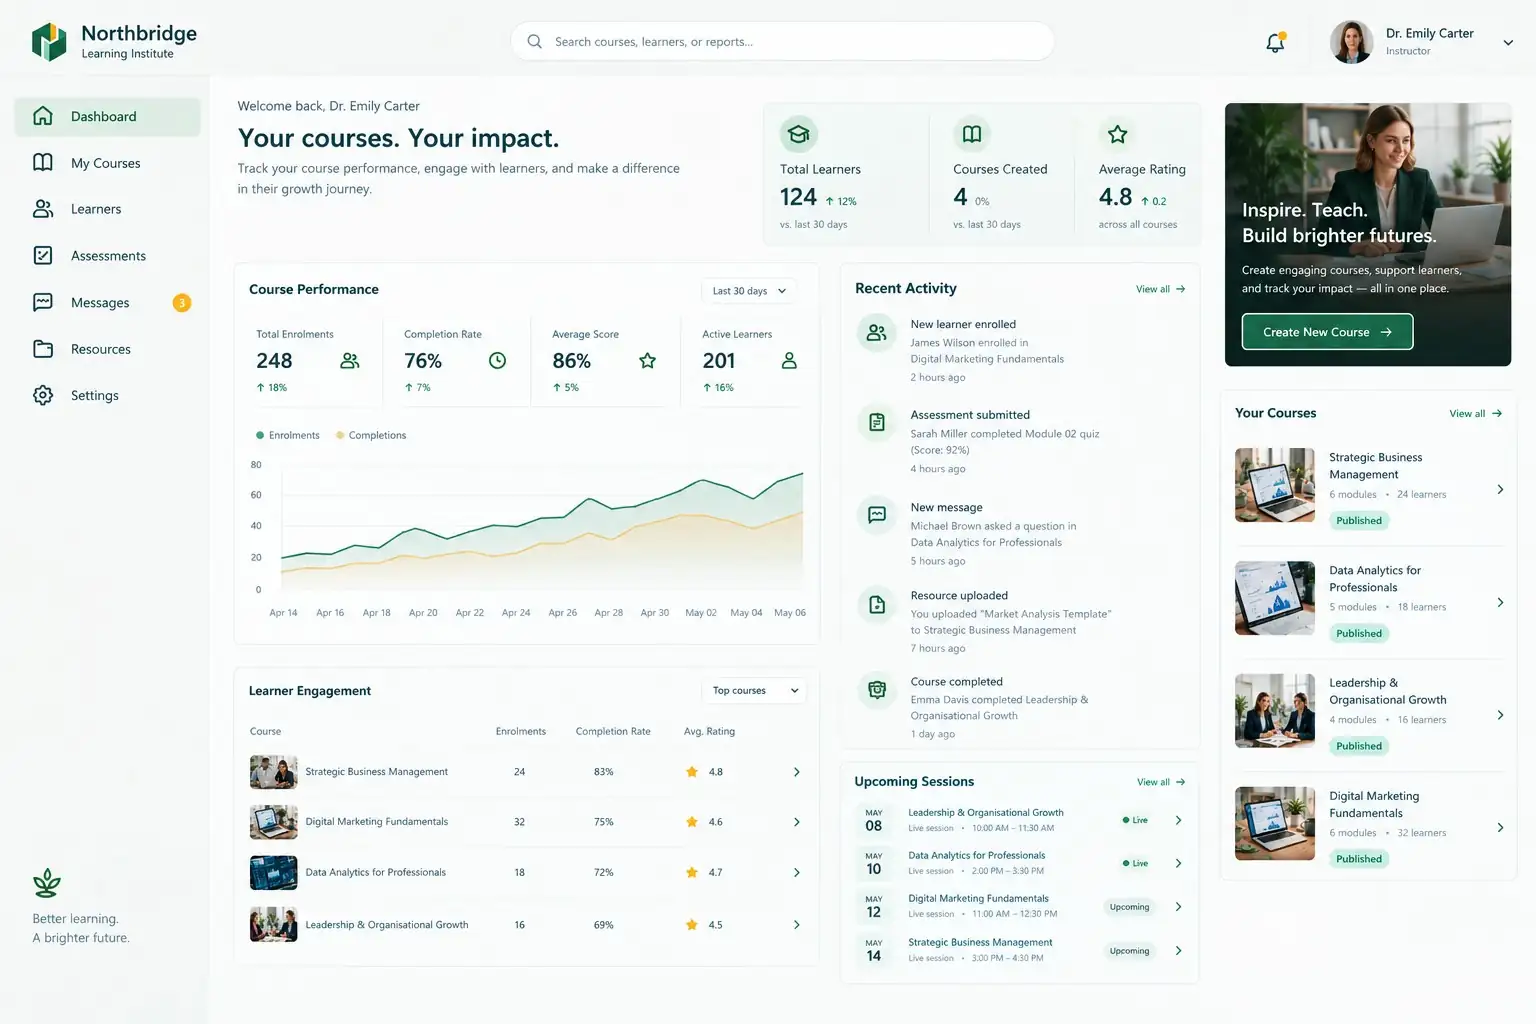Click the notification bell icon
Screen dimensions: 1536x1024
coord(1275,43)
